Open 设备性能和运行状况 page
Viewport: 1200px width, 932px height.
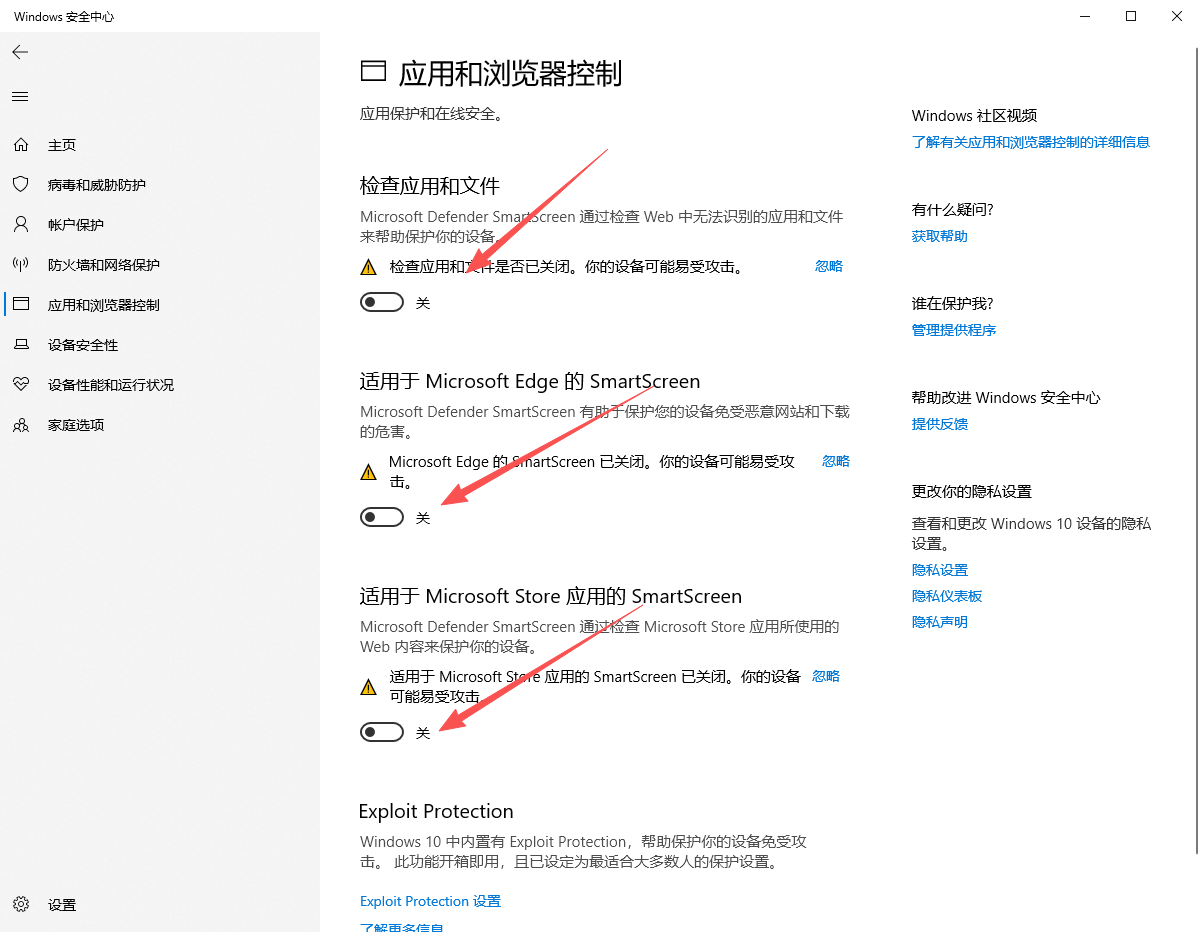tap(111, 385)
